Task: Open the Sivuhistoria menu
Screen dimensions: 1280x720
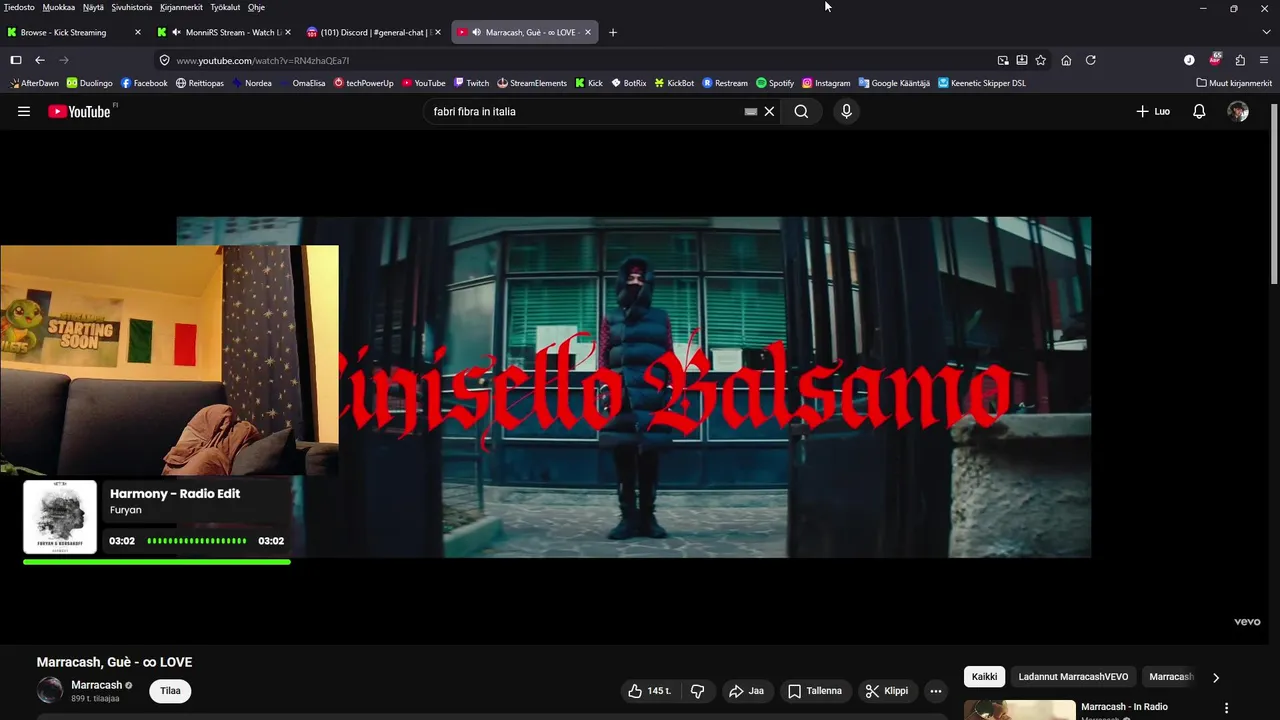Action: 132,7
